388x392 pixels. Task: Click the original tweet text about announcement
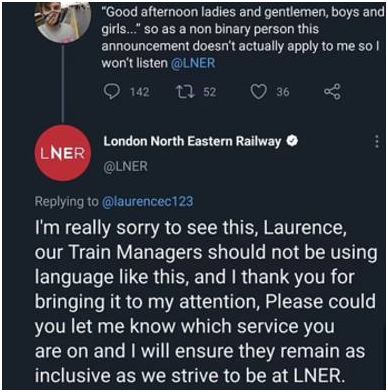(x=243, y=37)
